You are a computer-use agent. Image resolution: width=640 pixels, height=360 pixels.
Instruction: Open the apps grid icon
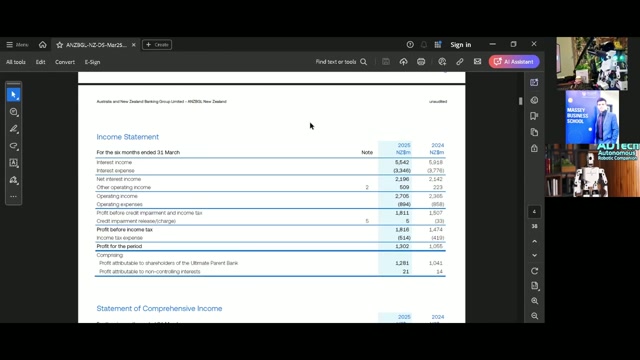438,44
